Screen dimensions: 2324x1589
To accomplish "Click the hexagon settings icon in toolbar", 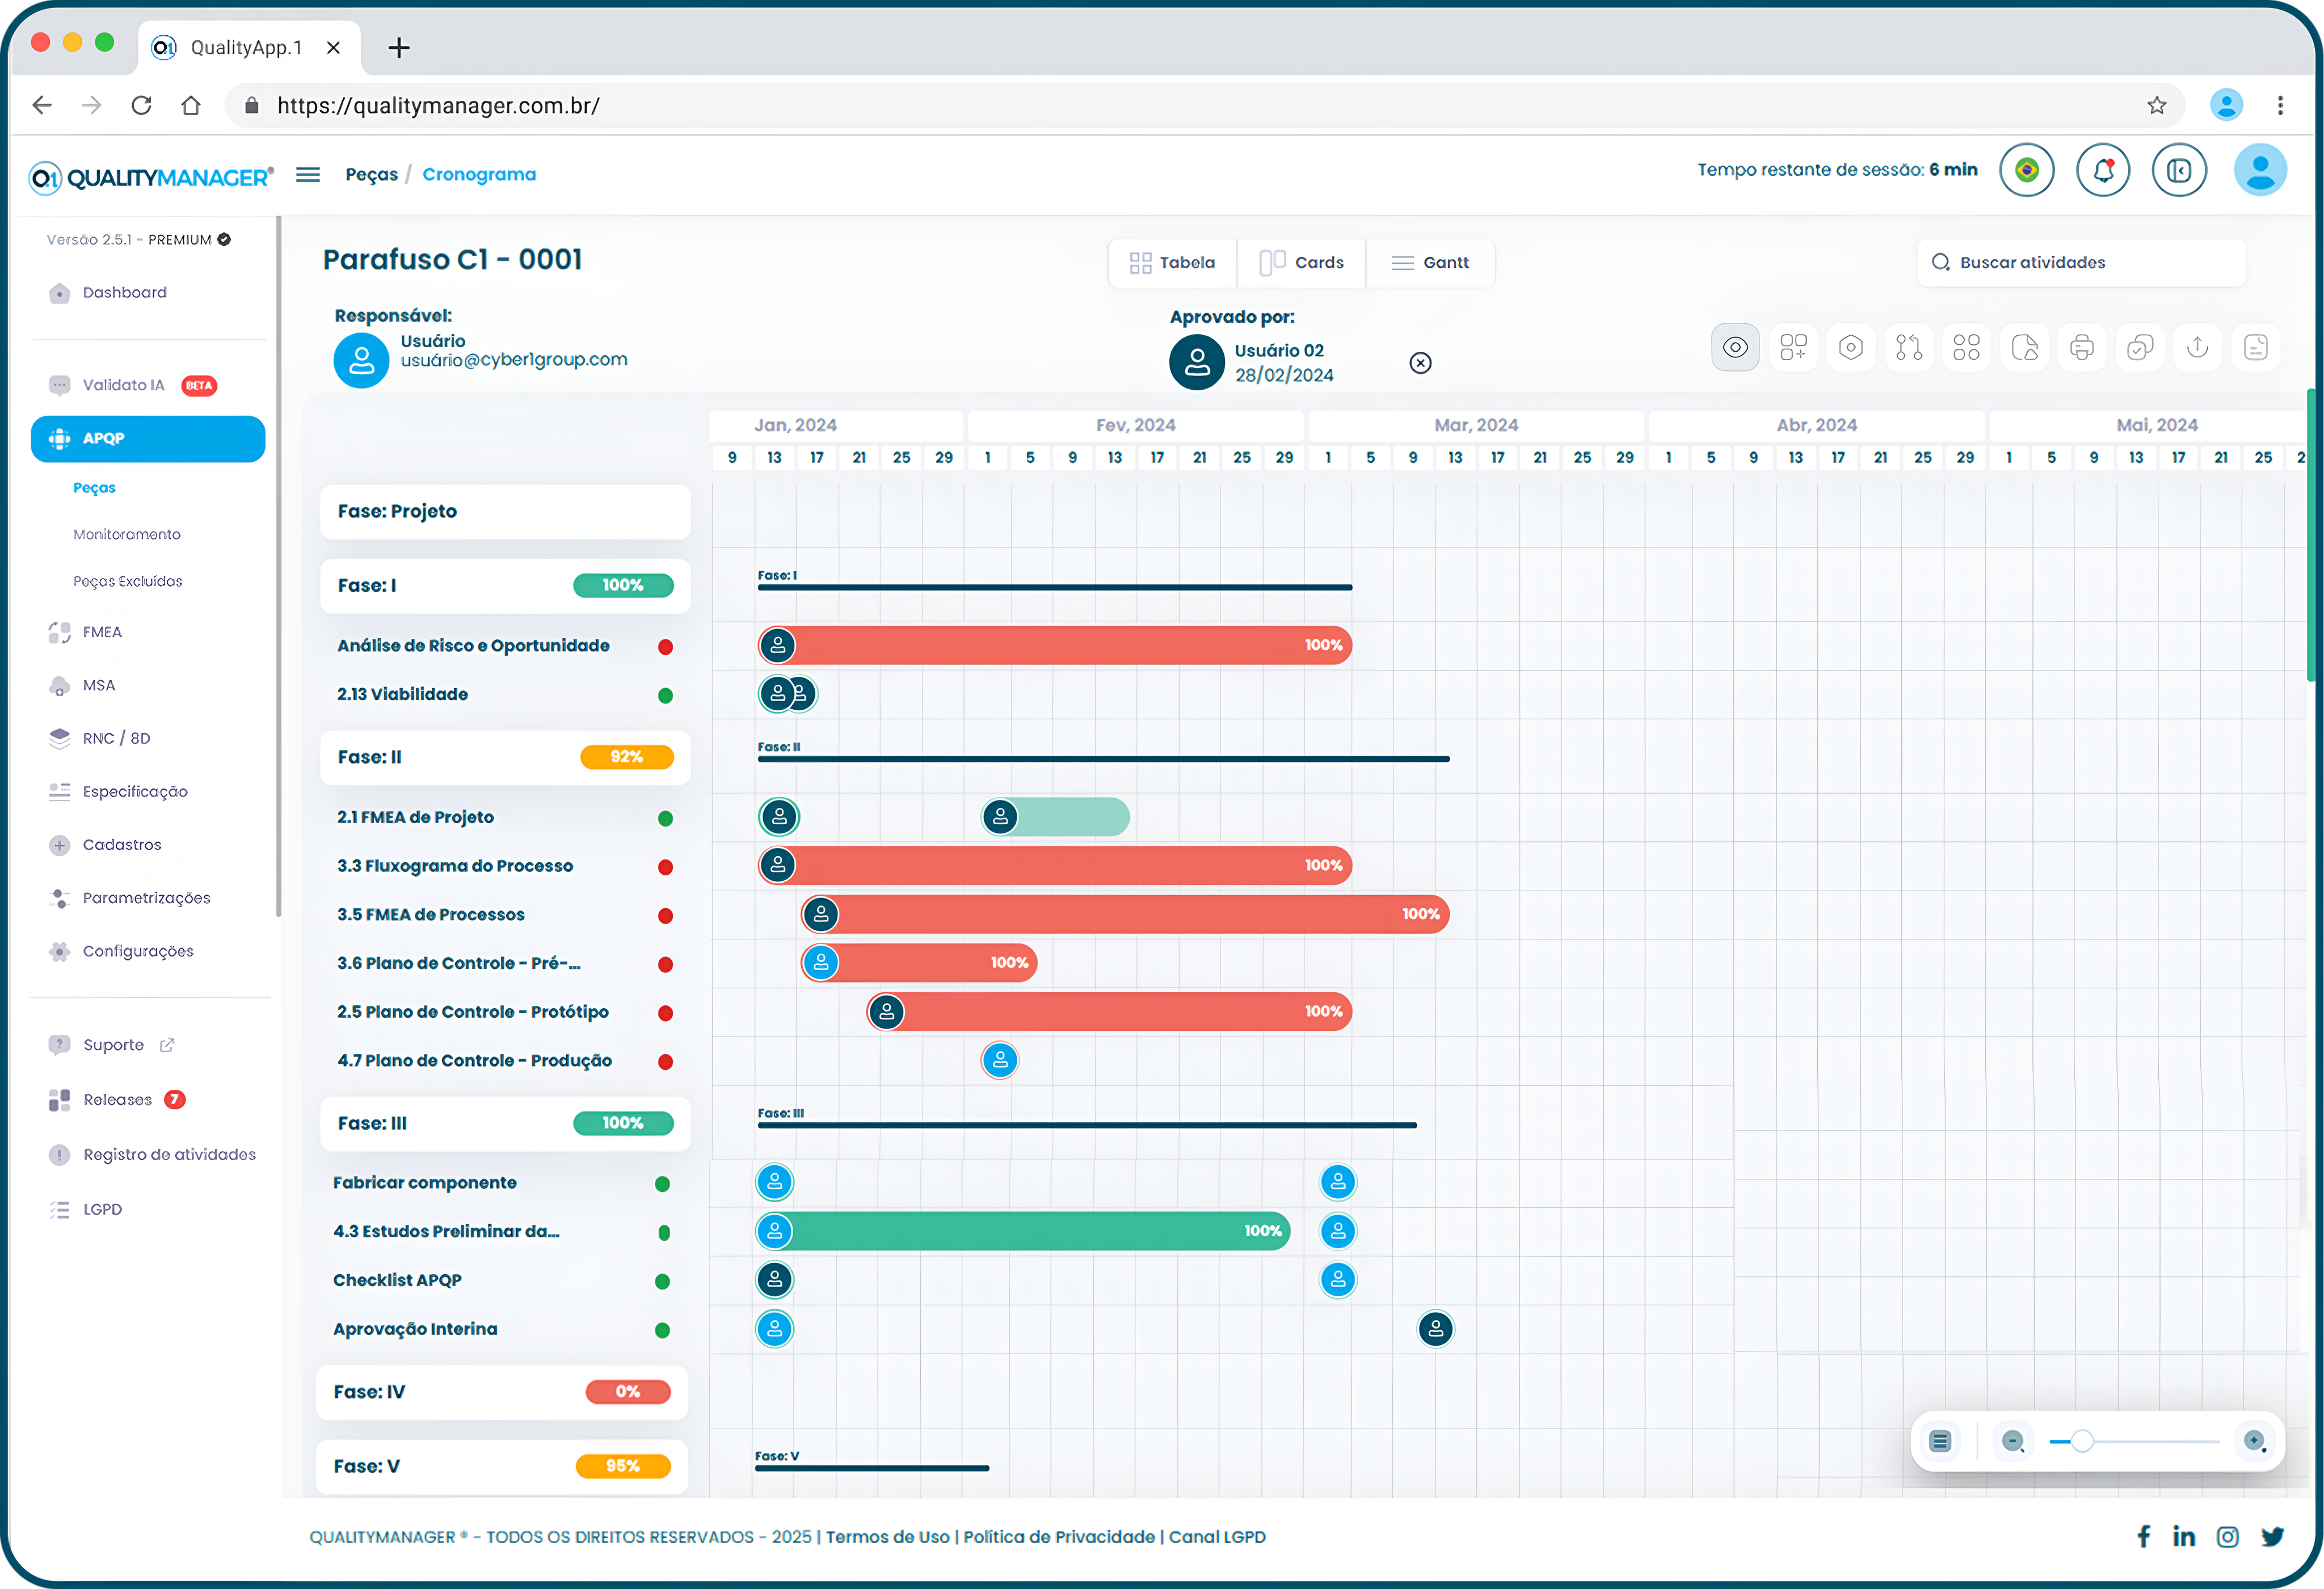I will [1851, 347].
